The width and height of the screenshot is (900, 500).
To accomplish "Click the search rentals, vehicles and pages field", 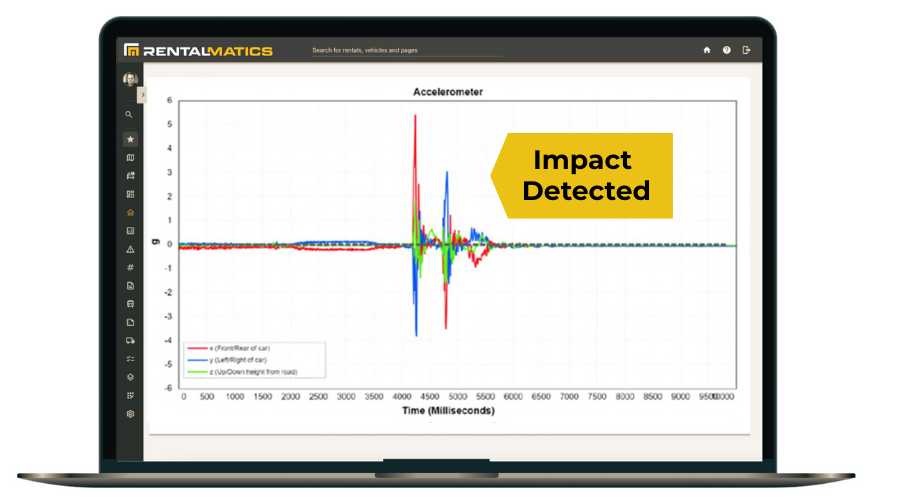I will click(407, 51).
